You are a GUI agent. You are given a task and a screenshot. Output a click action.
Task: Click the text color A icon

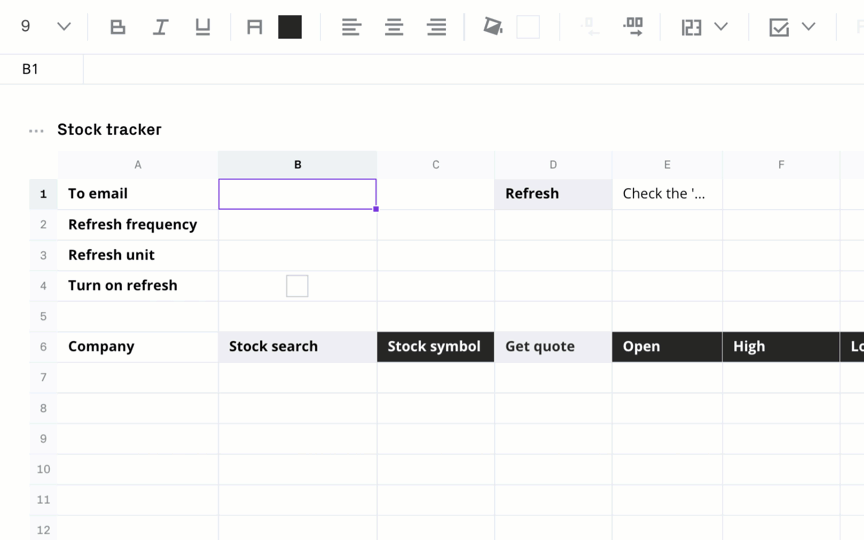point(255,27)
